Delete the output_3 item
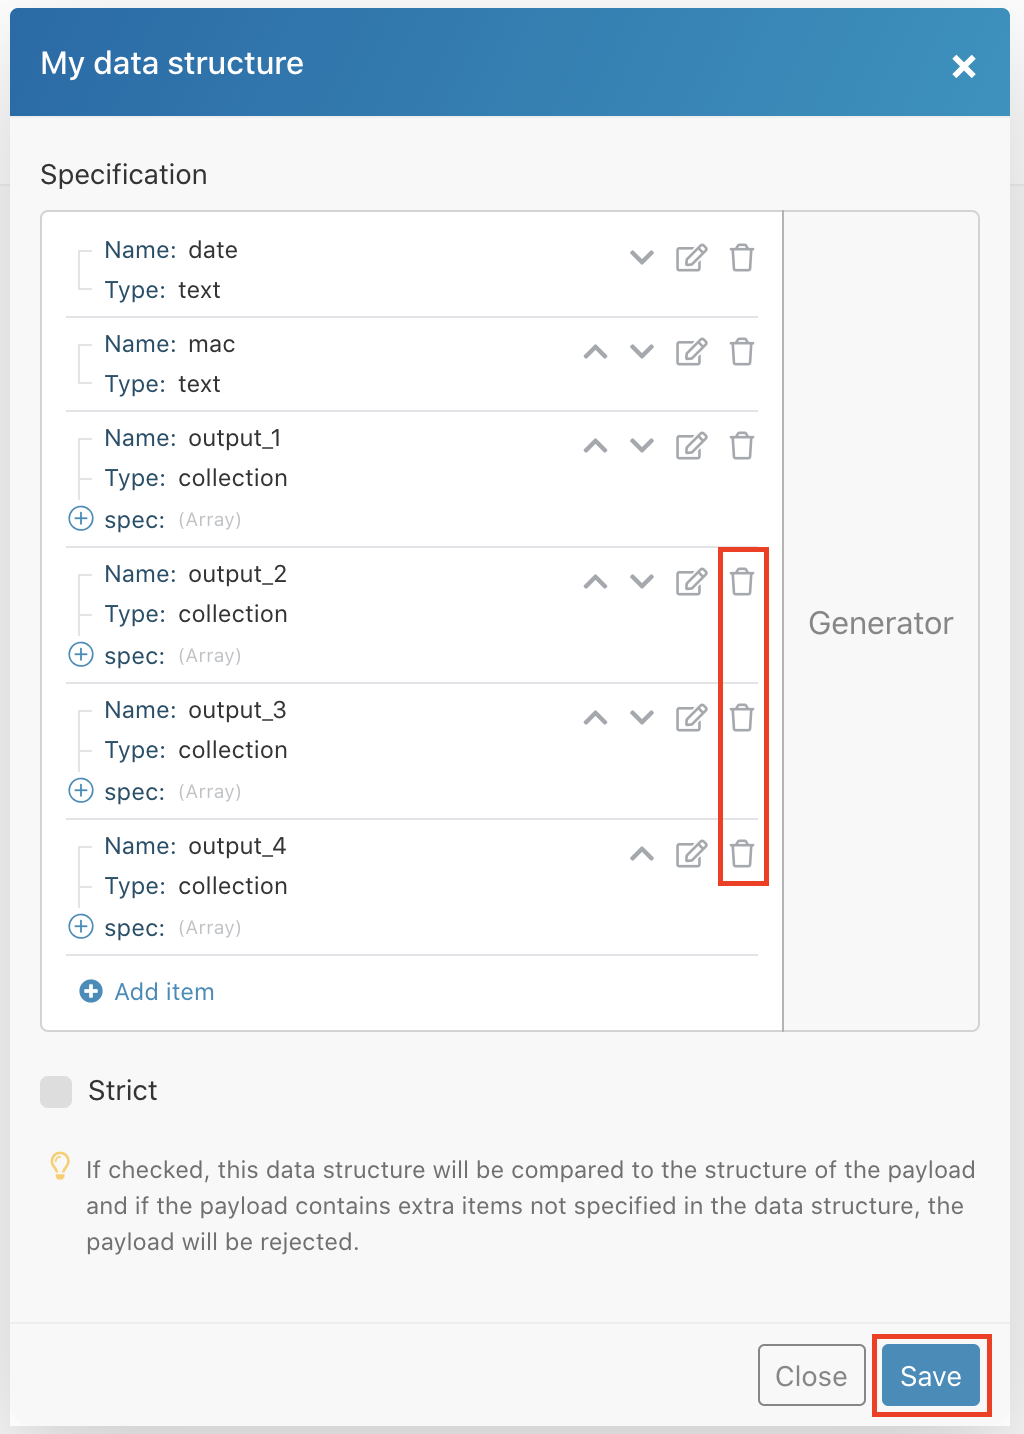This screenshot has height=1434, width=1024. pos(742,717)
